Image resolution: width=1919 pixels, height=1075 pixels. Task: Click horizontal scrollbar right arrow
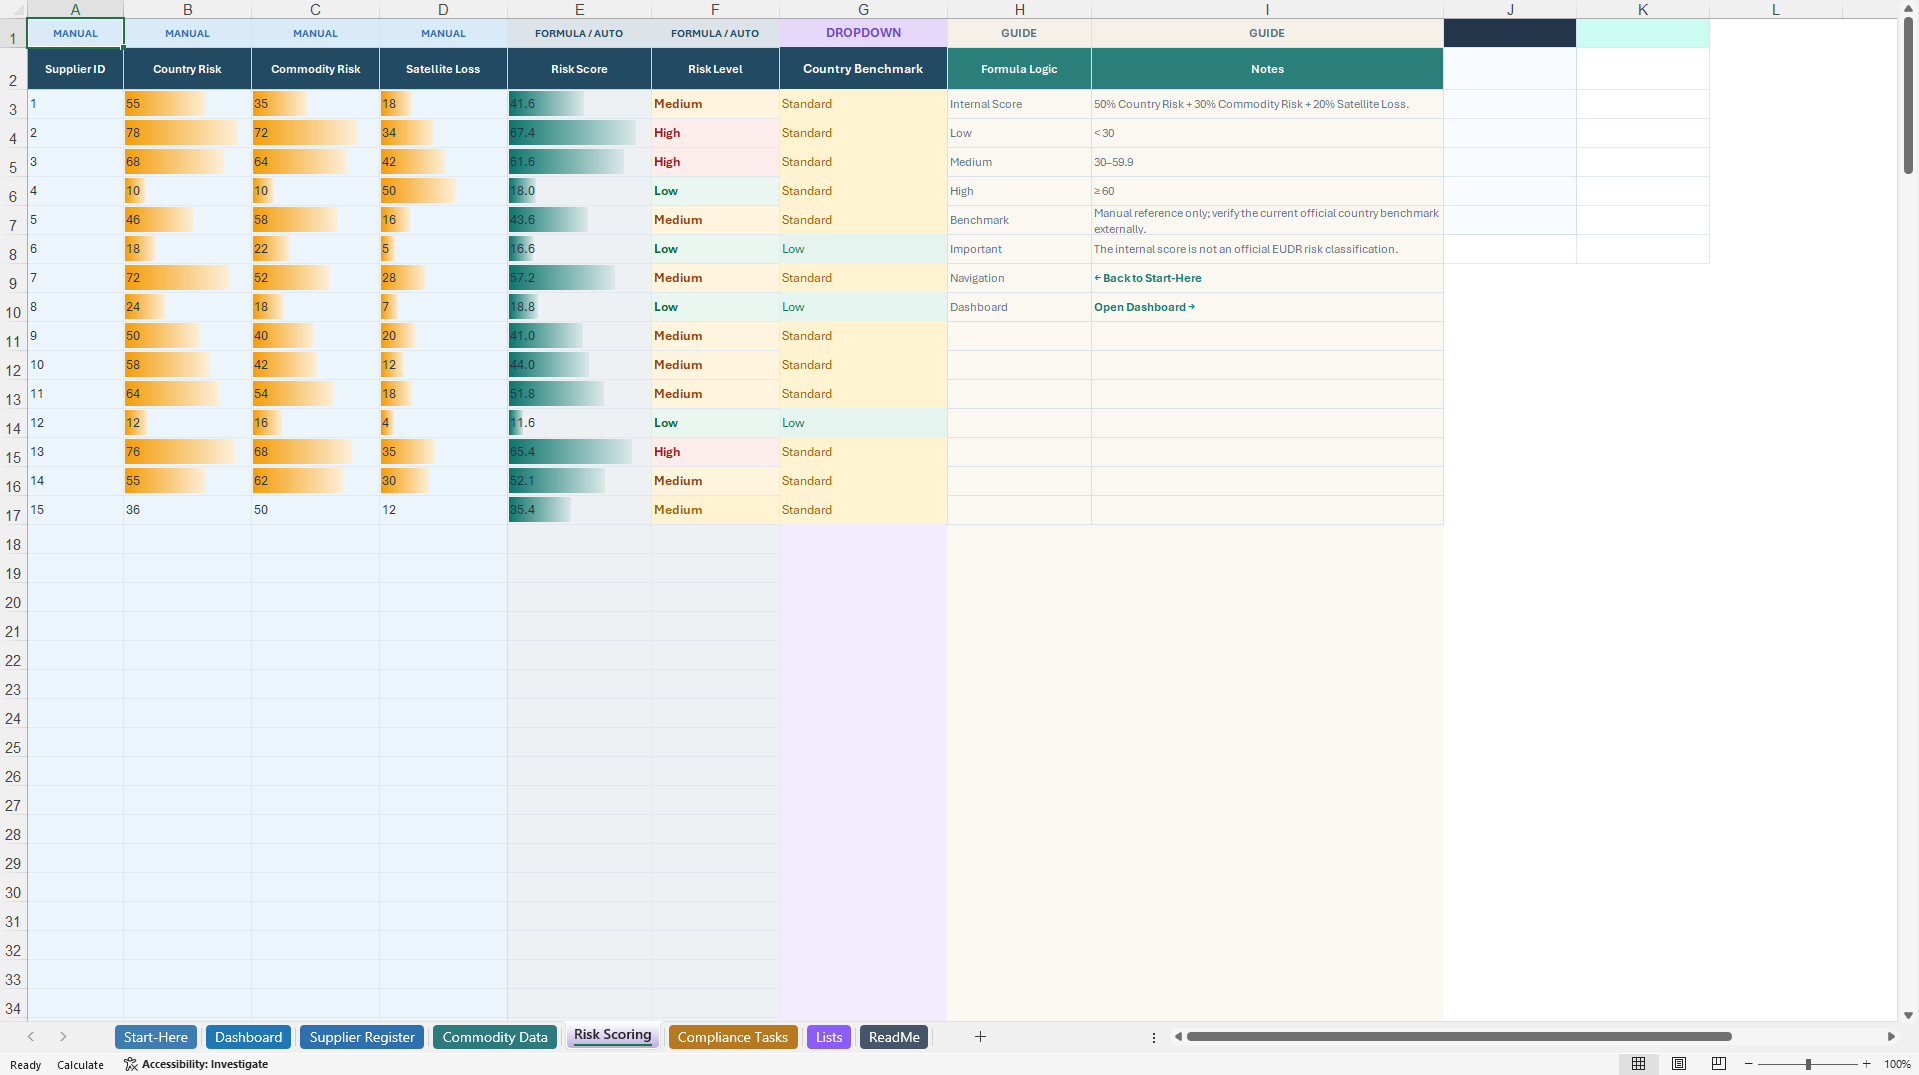[1891, 1037]
